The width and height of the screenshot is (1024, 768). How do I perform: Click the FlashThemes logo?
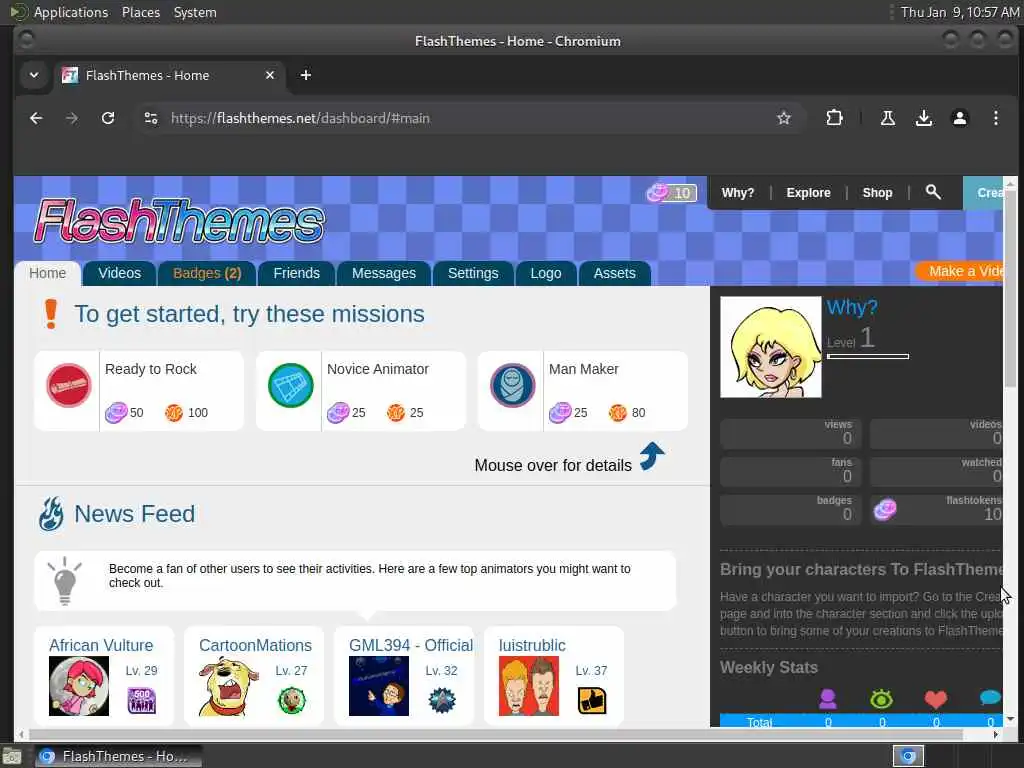pyautogui.click(x=179, y=221)
